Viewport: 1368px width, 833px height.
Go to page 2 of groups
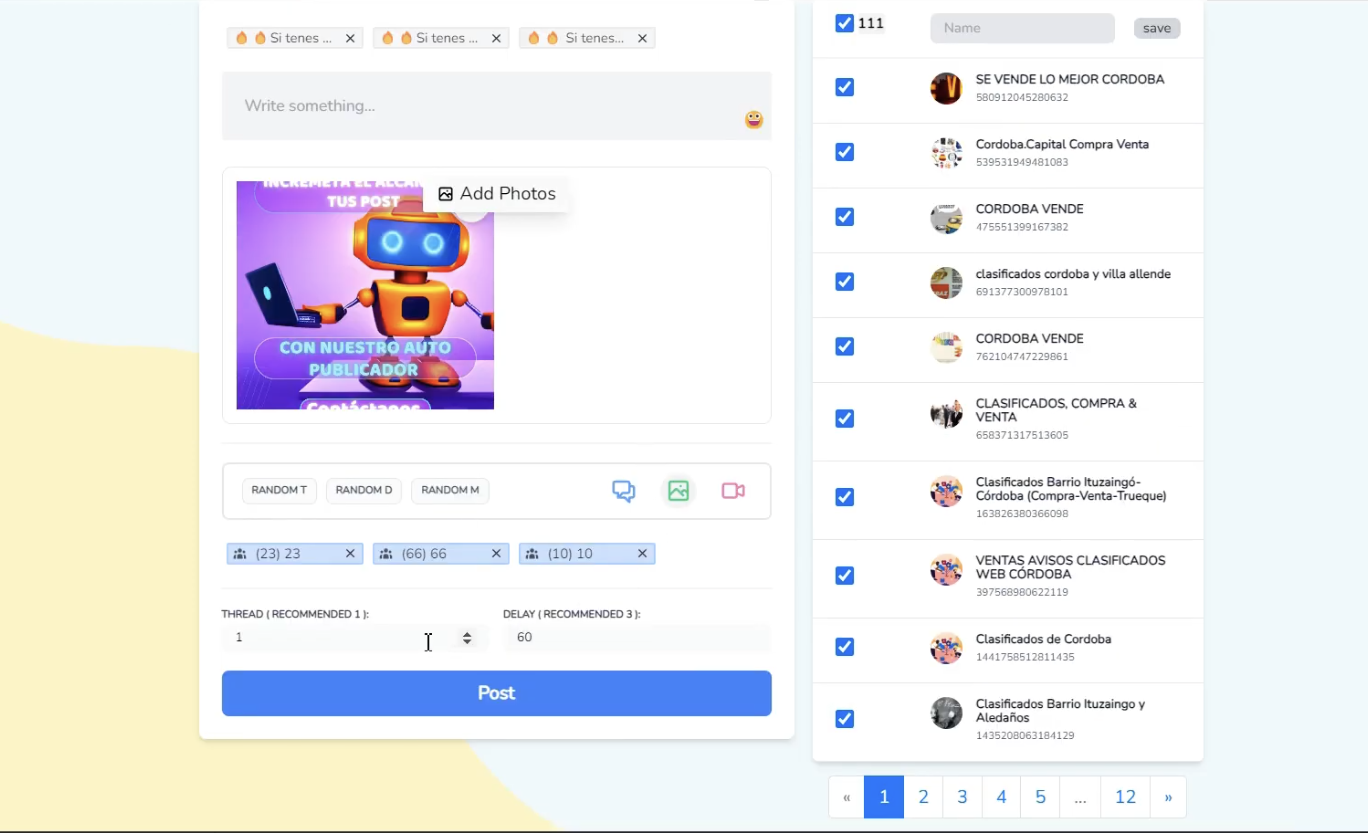pyautogui.click(x=923, y=797)
